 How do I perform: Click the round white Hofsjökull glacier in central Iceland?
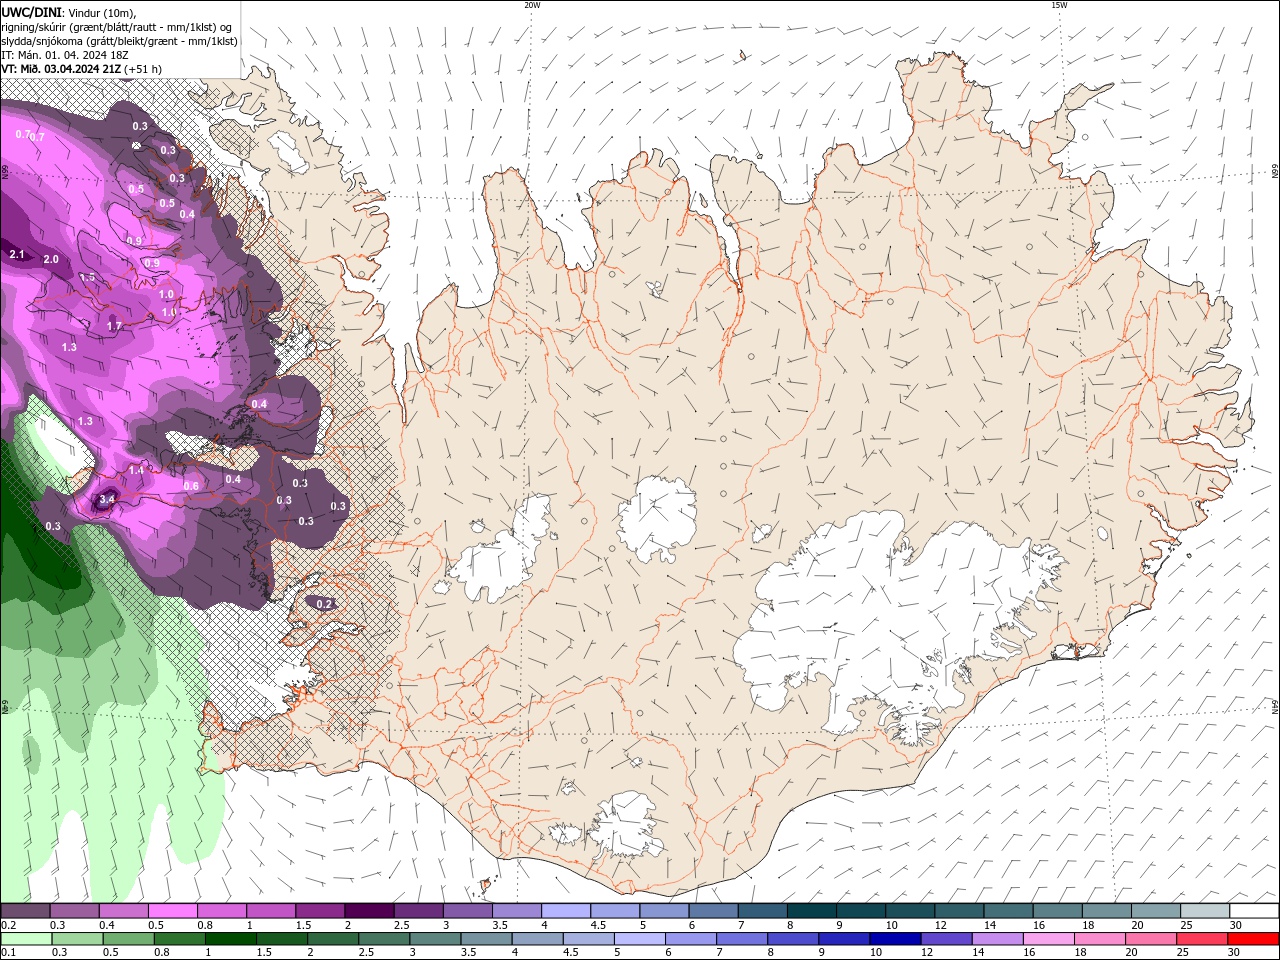tap(657, 518)
